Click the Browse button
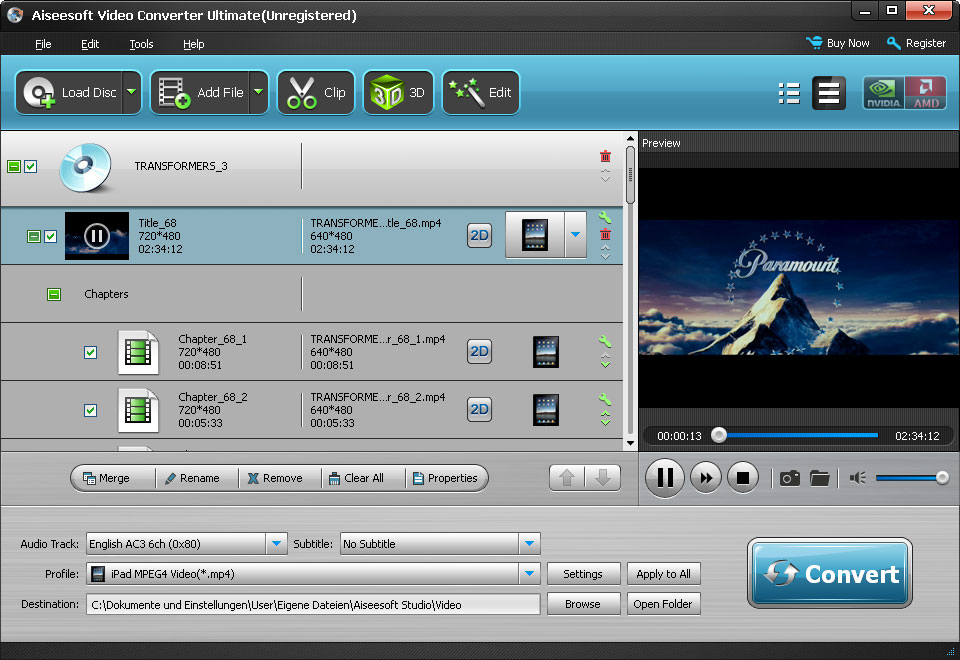This screenshot has height=660, width=960. pyautogui.click(x=583, y=604)
